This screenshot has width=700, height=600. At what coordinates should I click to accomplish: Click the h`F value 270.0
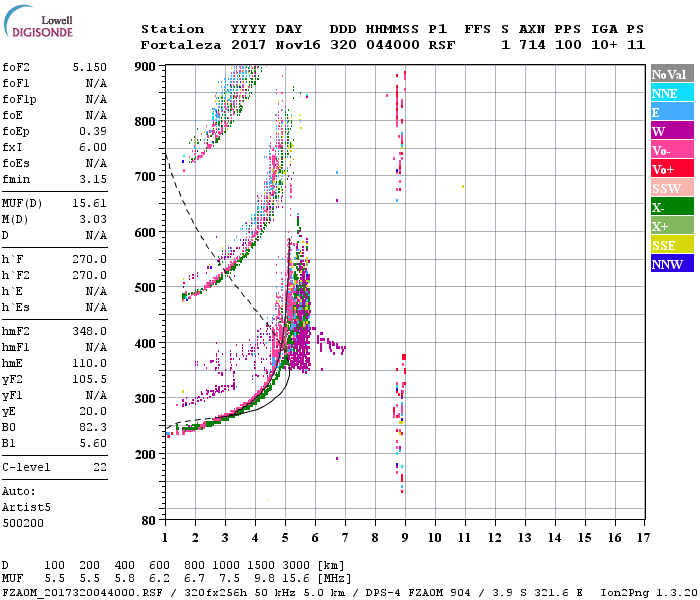point(89,259)
